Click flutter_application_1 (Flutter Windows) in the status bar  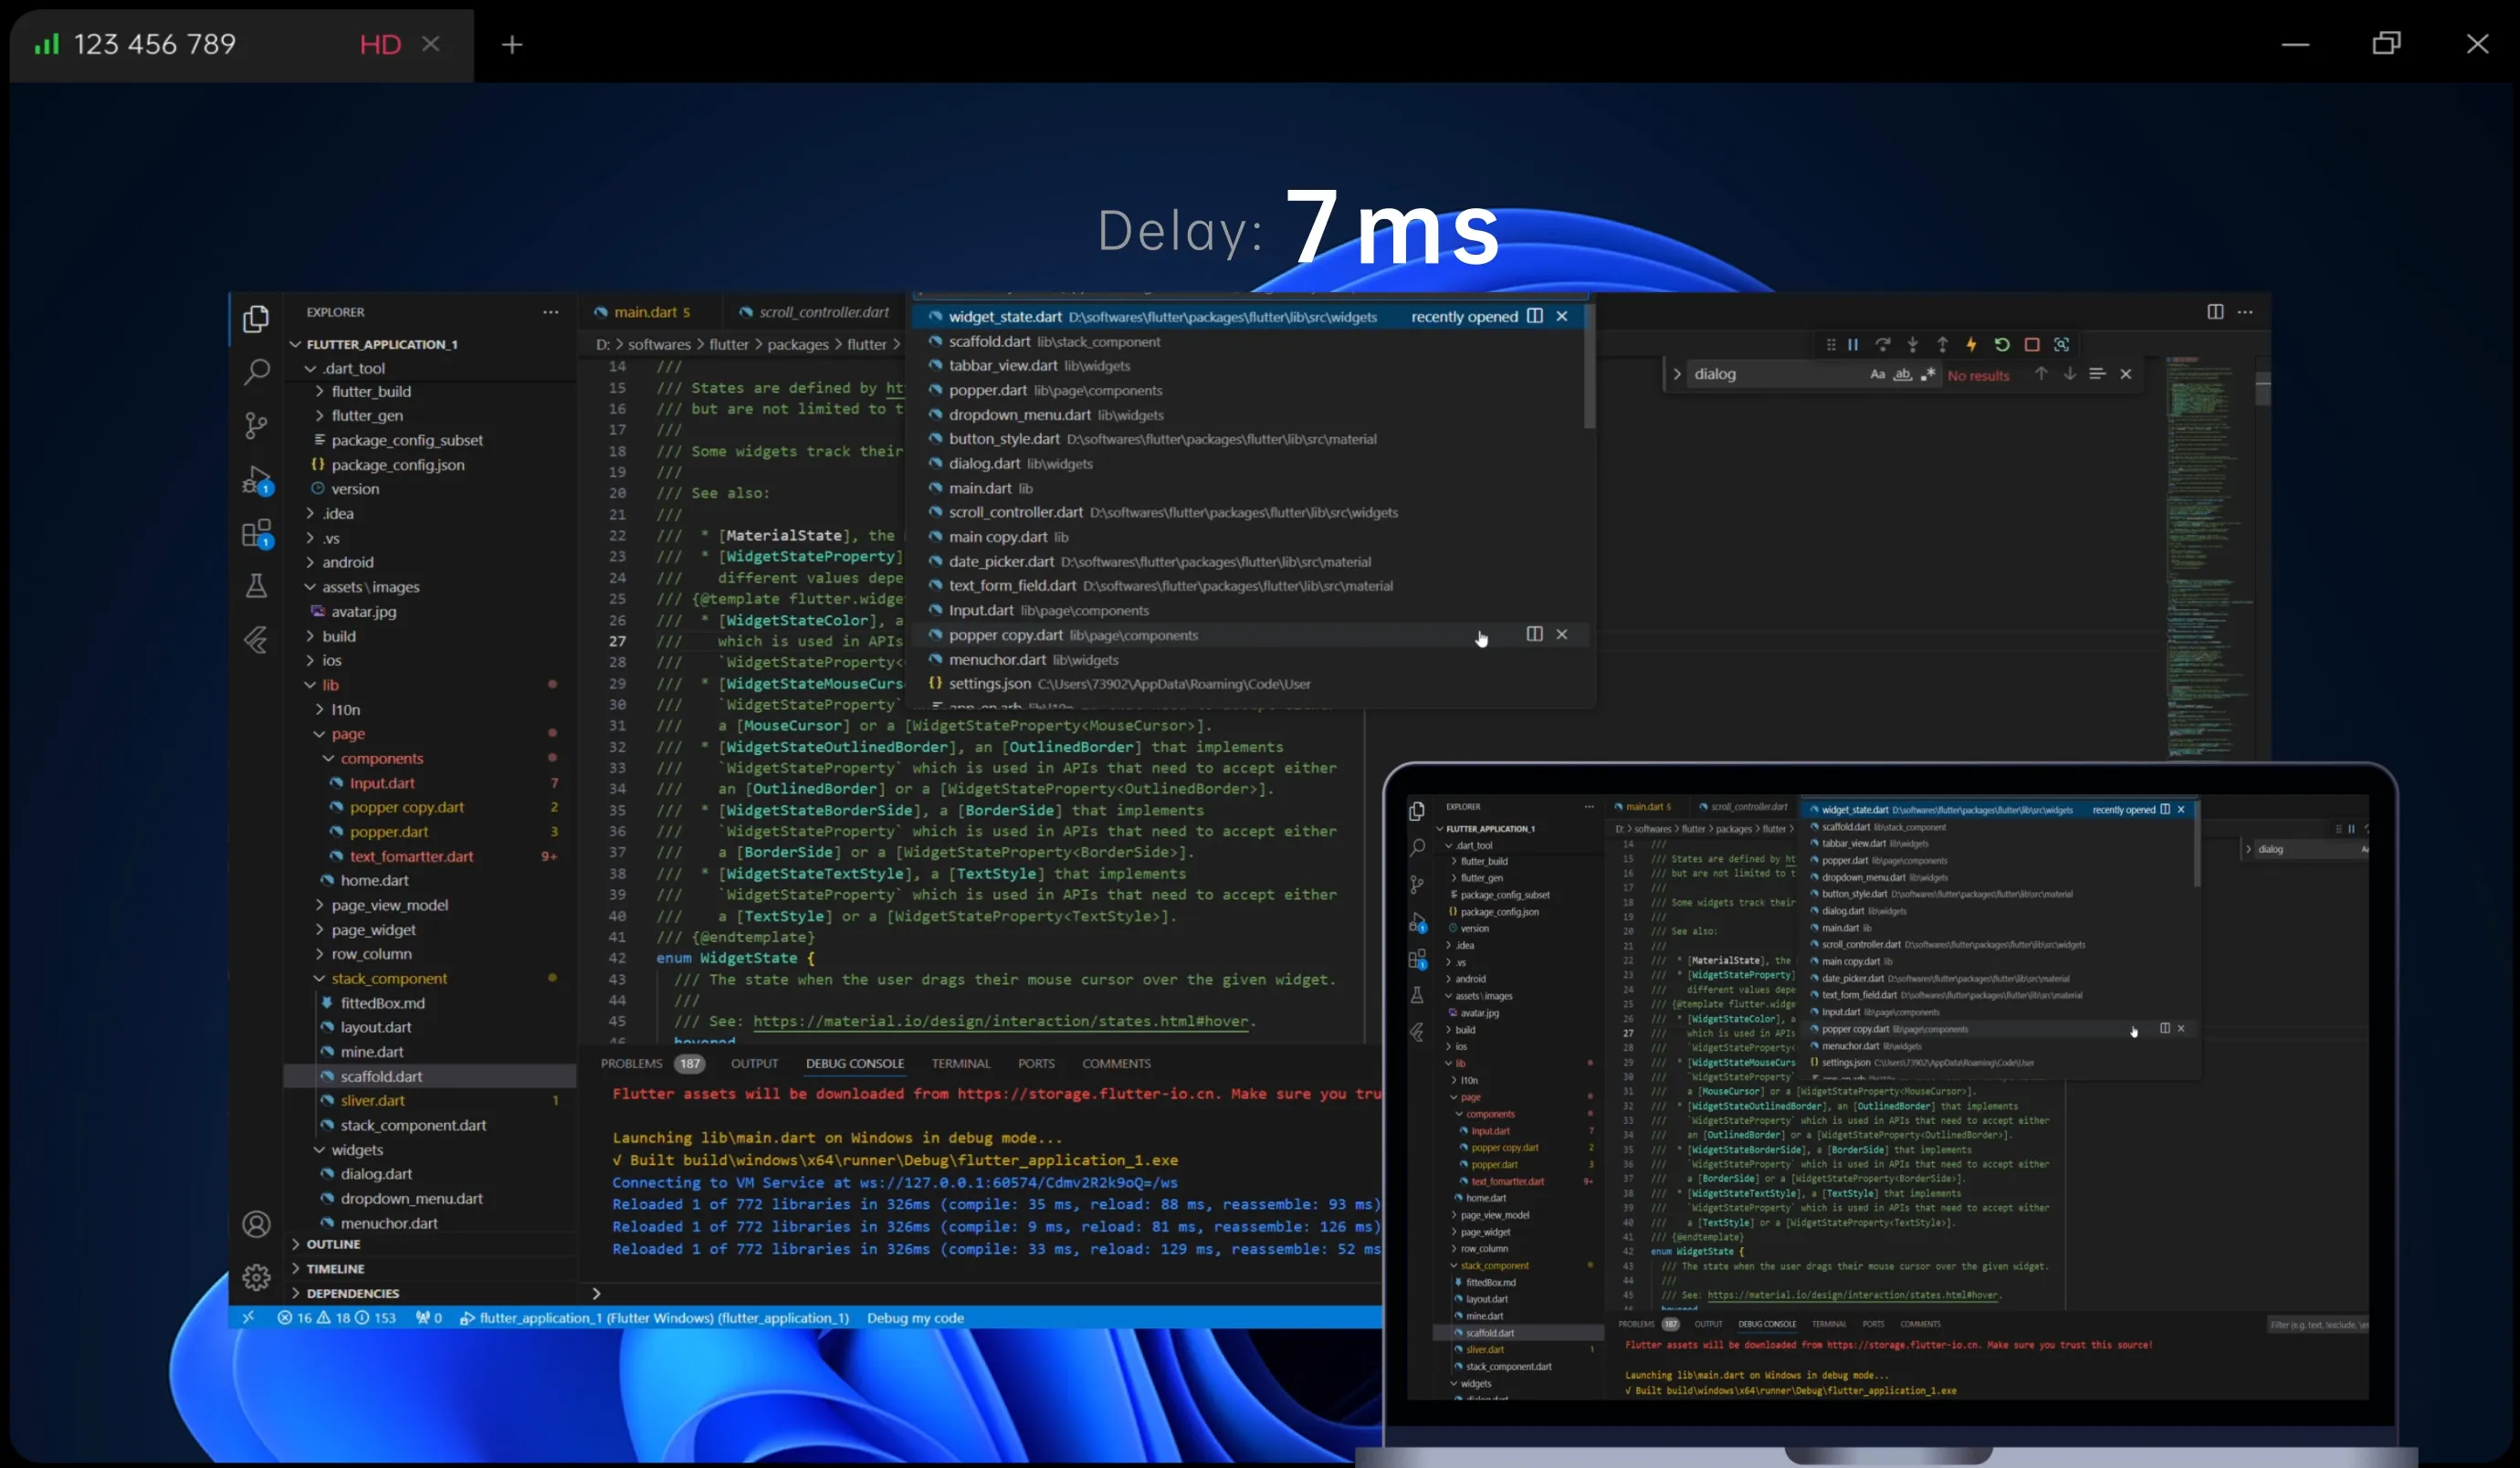tap(654, 1318)
